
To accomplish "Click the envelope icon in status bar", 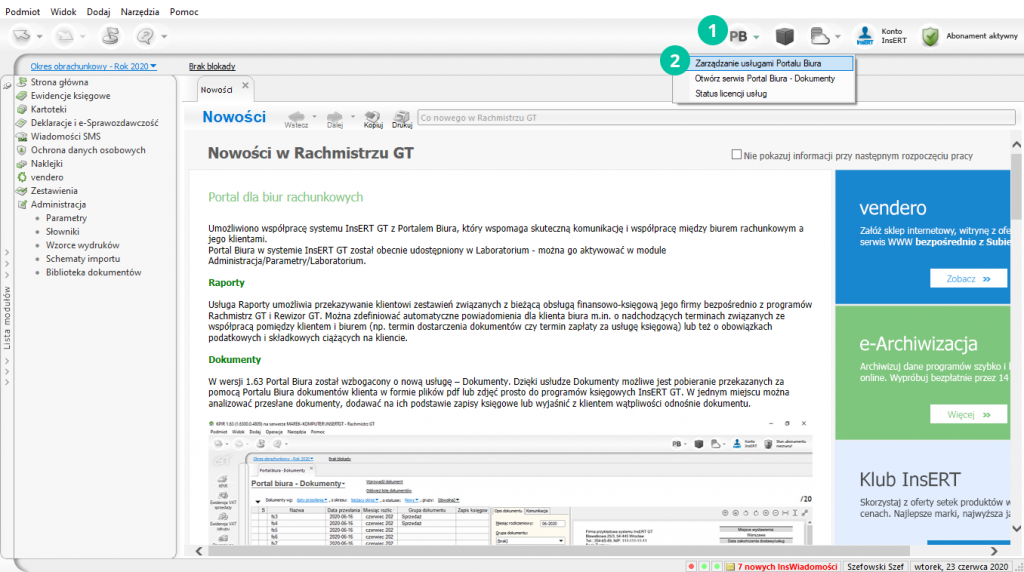I will pos(730,567).
